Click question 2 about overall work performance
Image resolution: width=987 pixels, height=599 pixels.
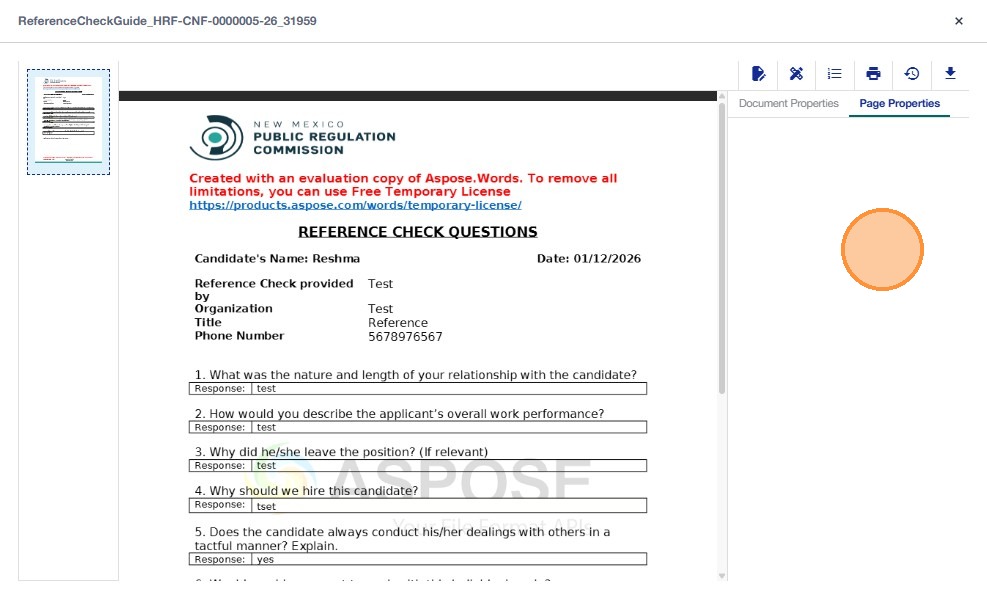point(399,413)
